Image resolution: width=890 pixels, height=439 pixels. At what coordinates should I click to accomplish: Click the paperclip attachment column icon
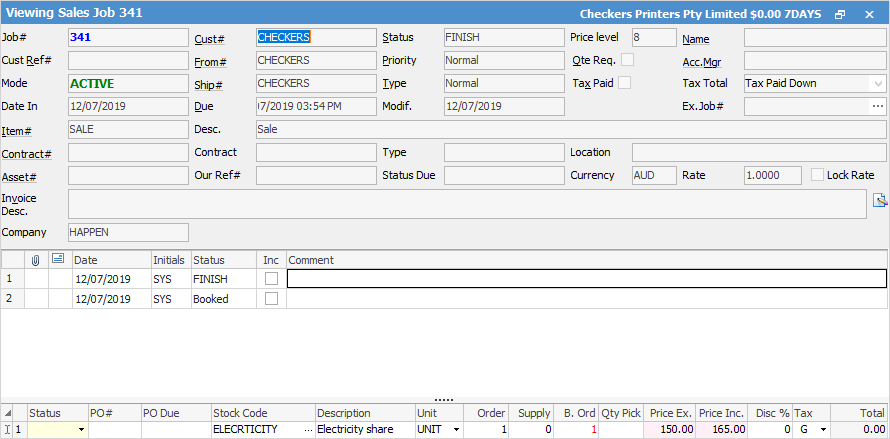[x=36, y=260]
